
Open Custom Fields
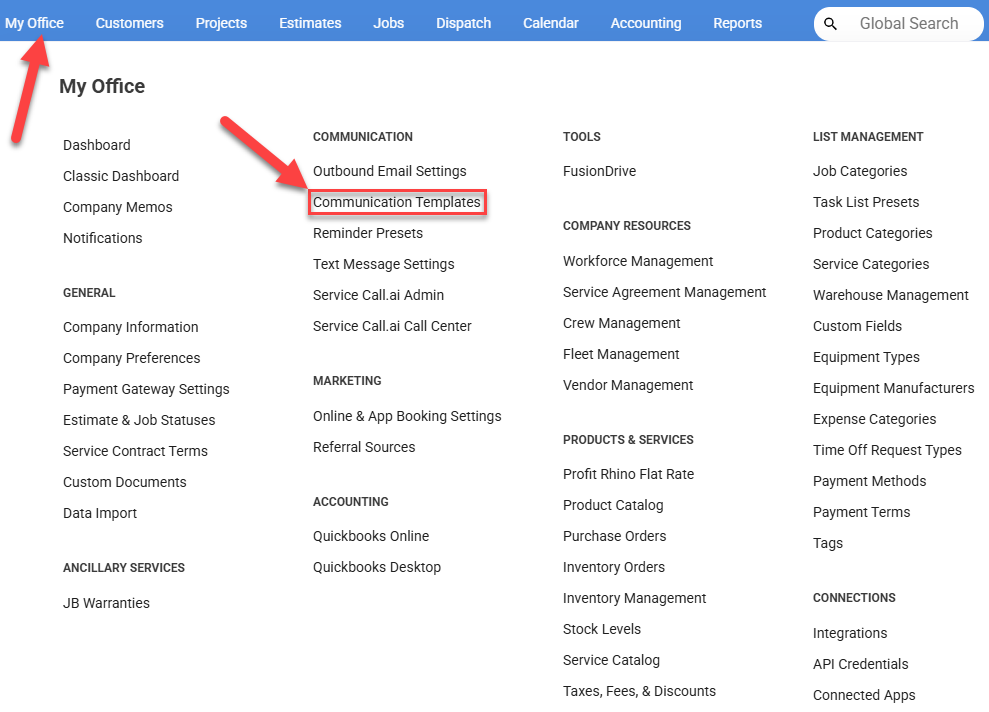pyautogui.click(x=857, y=325)
